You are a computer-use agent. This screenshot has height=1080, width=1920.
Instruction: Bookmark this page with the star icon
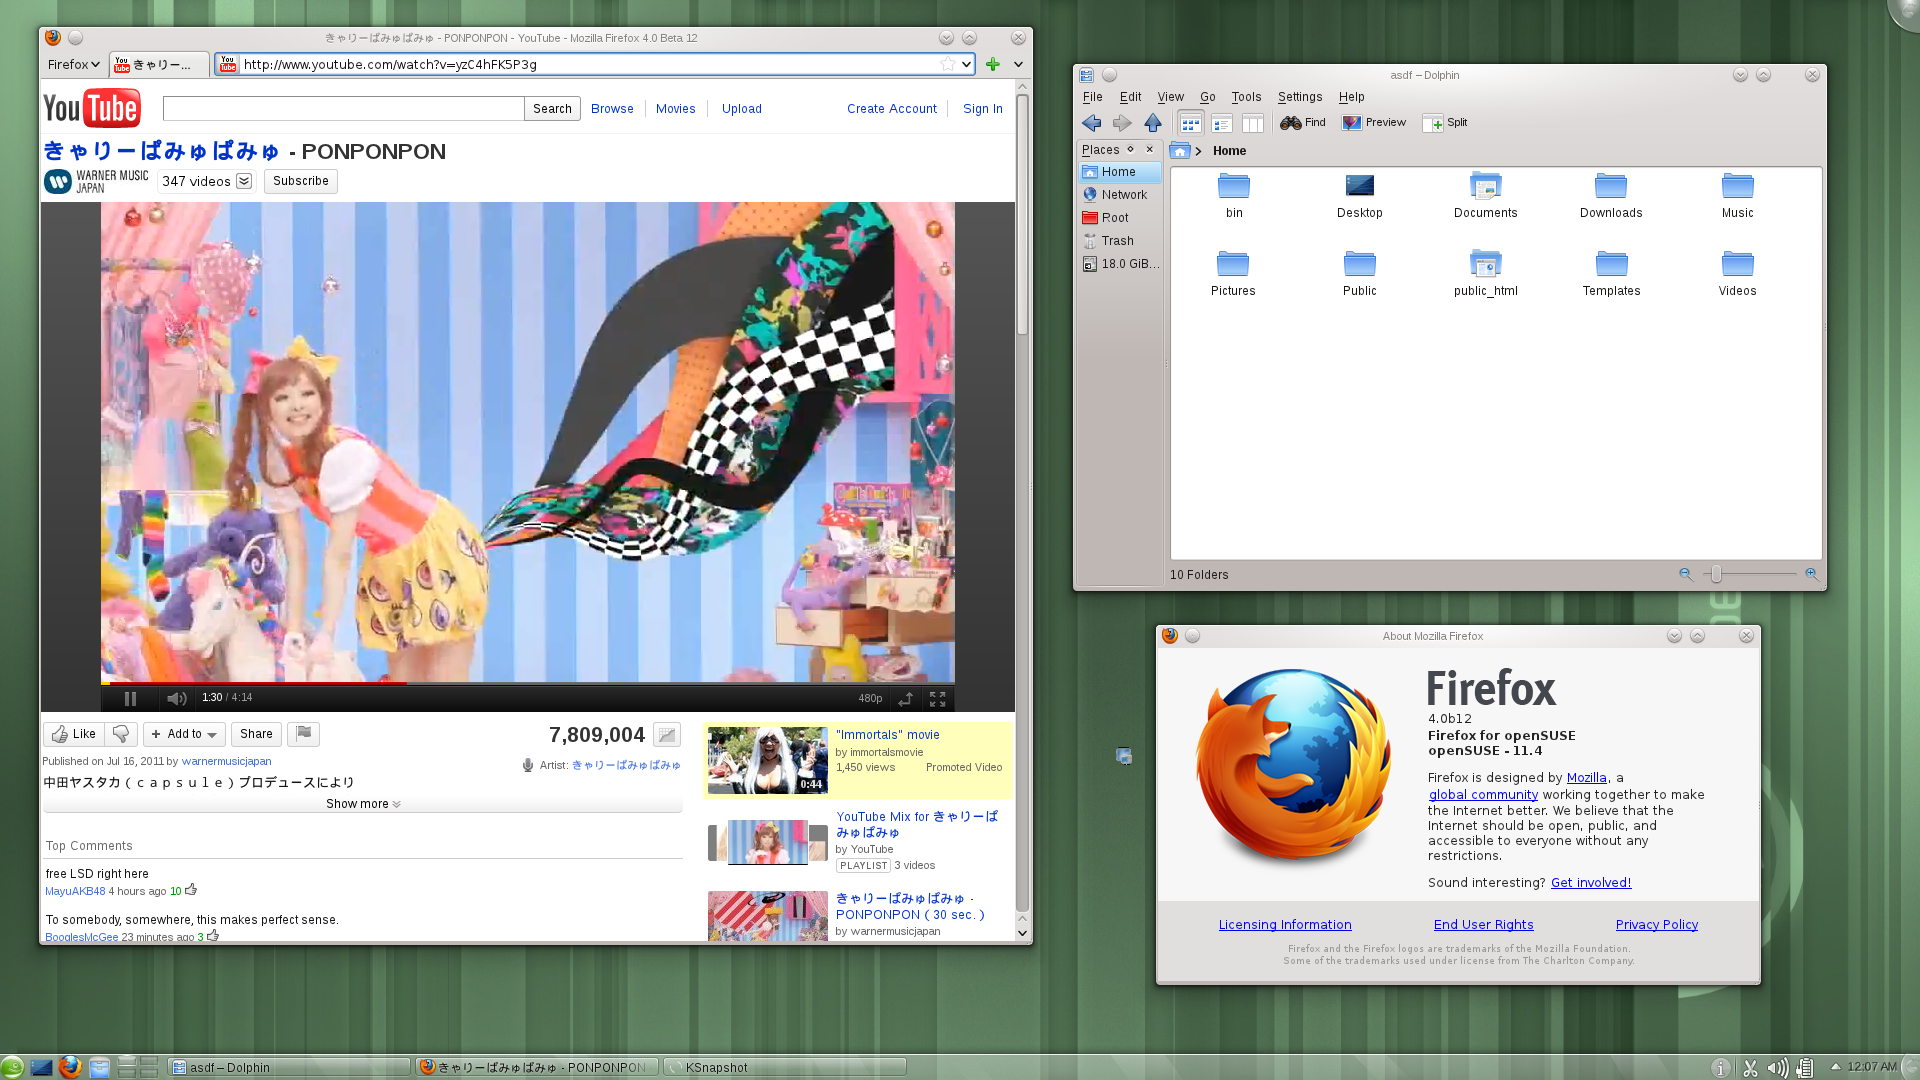click(947, 64)
